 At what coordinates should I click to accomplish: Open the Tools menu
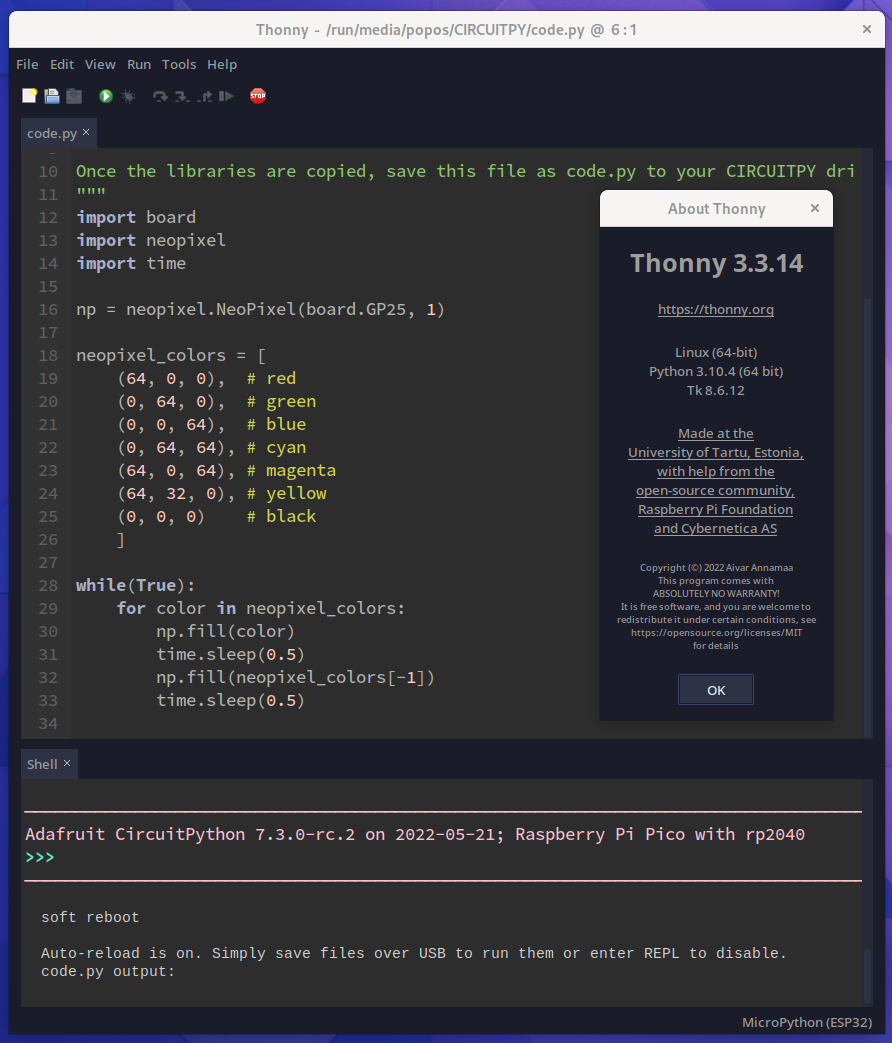click(179, 65)
